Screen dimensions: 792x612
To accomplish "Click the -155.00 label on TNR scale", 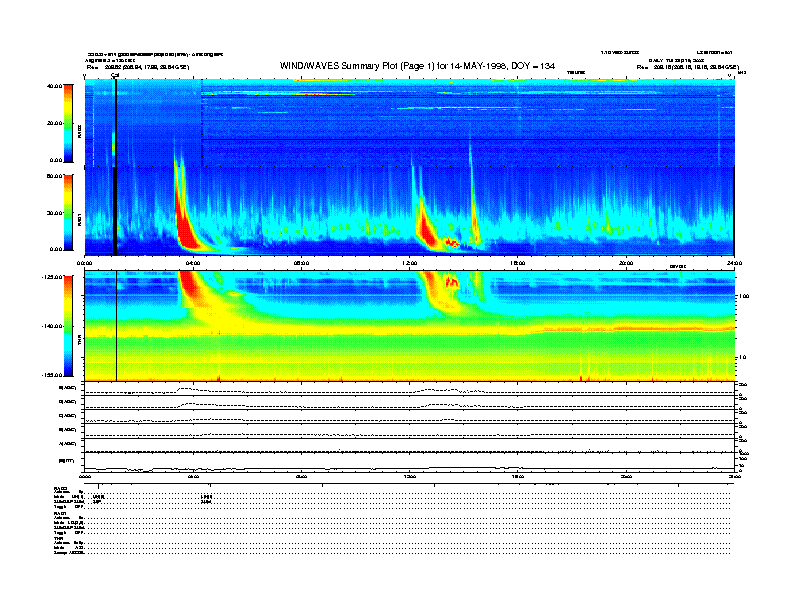I will pyautogui.click(x=52, y=375).
